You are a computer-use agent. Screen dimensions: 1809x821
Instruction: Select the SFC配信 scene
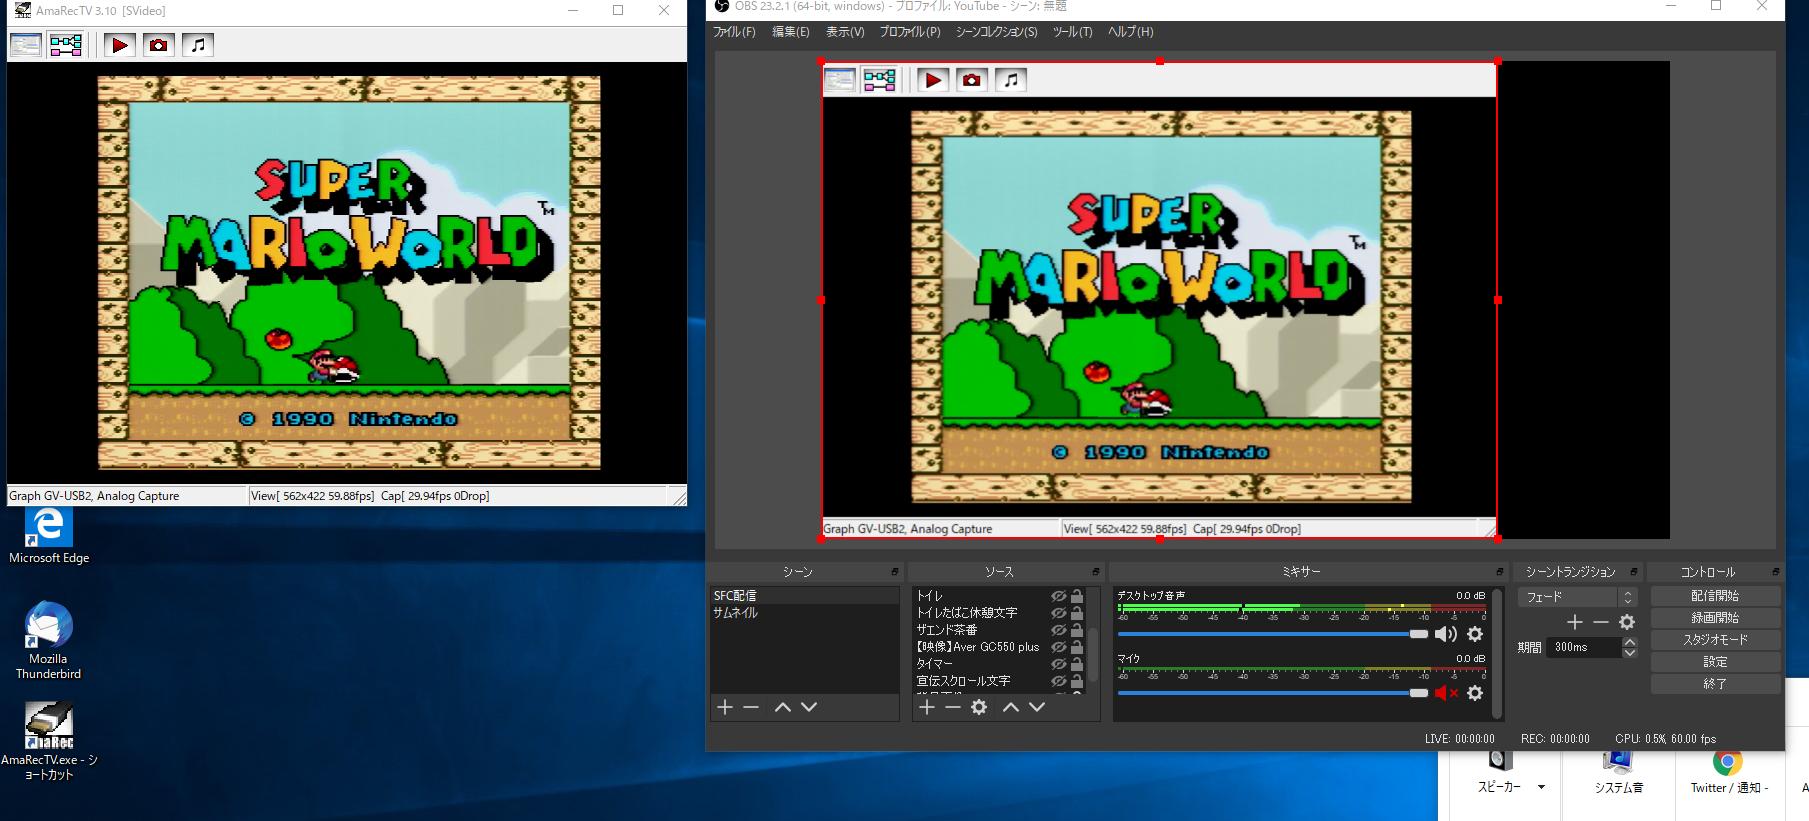point(804,596)
